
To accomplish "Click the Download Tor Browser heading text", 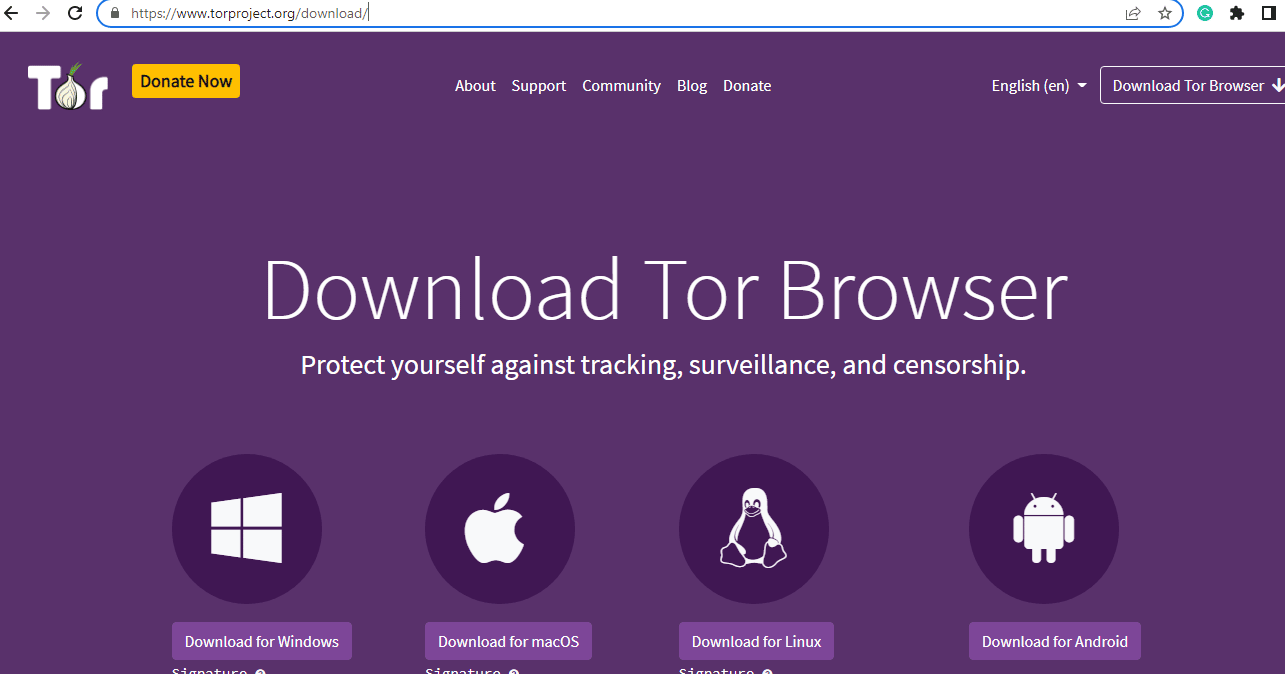I will click(x=665, y=290).
